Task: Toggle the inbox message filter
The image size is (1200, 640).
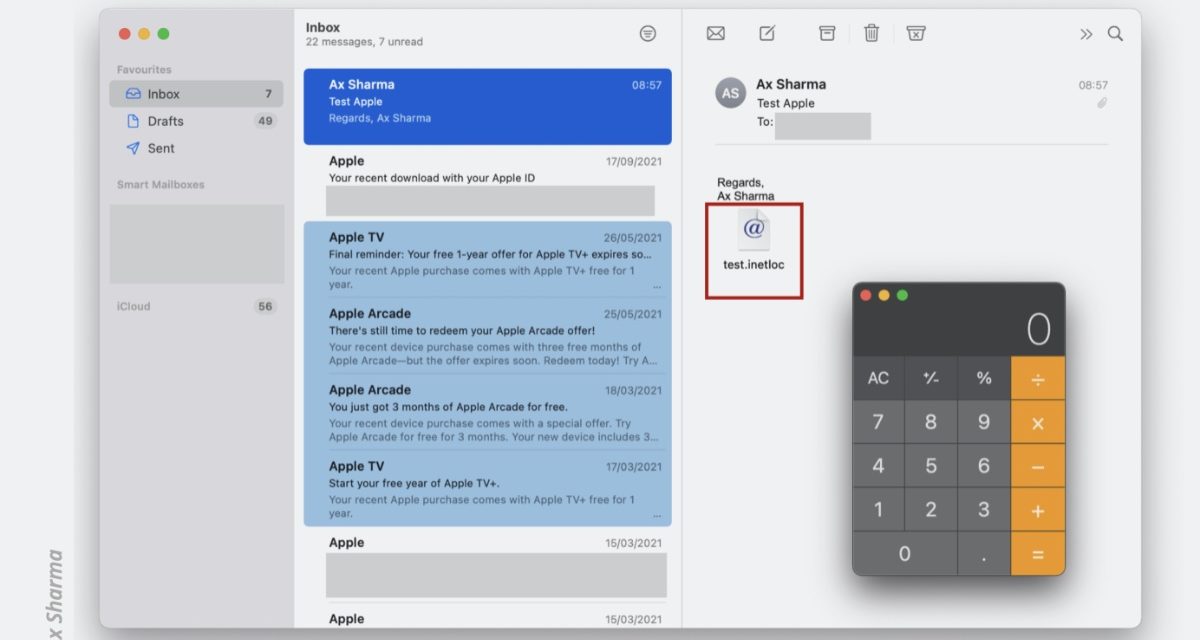Action: tap(648, 34)
